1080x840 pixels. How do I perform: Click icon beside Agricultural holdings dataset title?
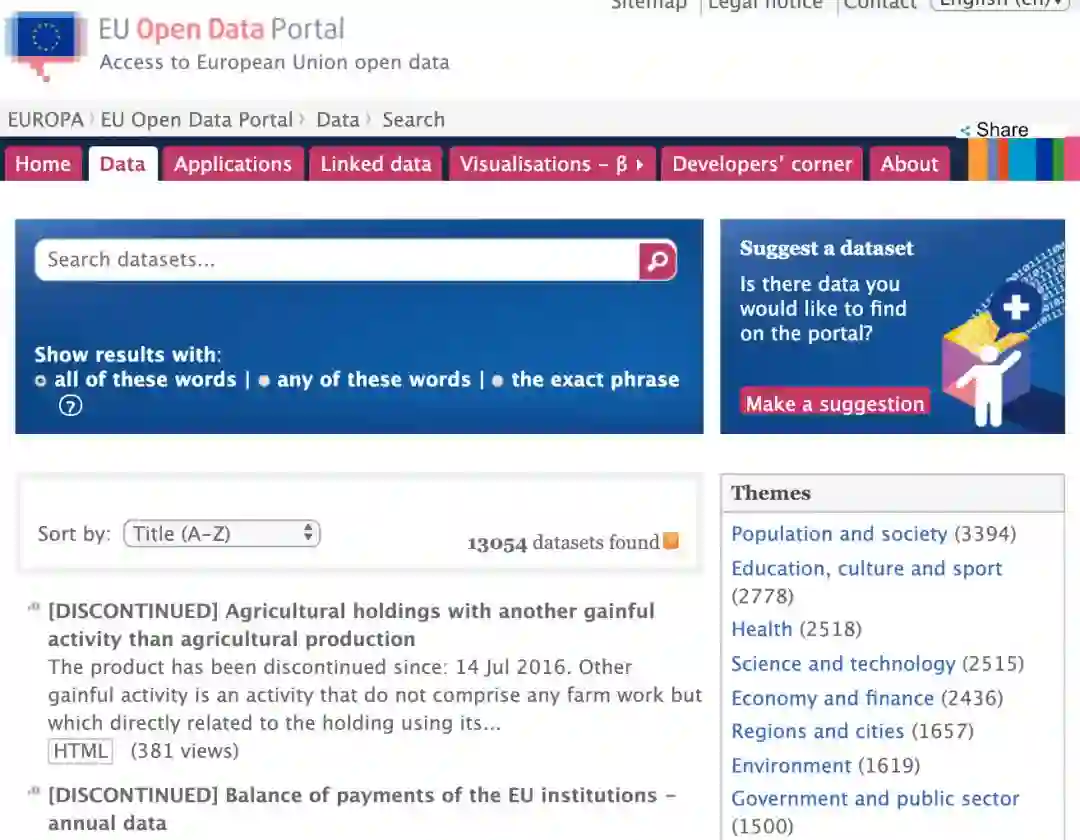click(34, 607)
